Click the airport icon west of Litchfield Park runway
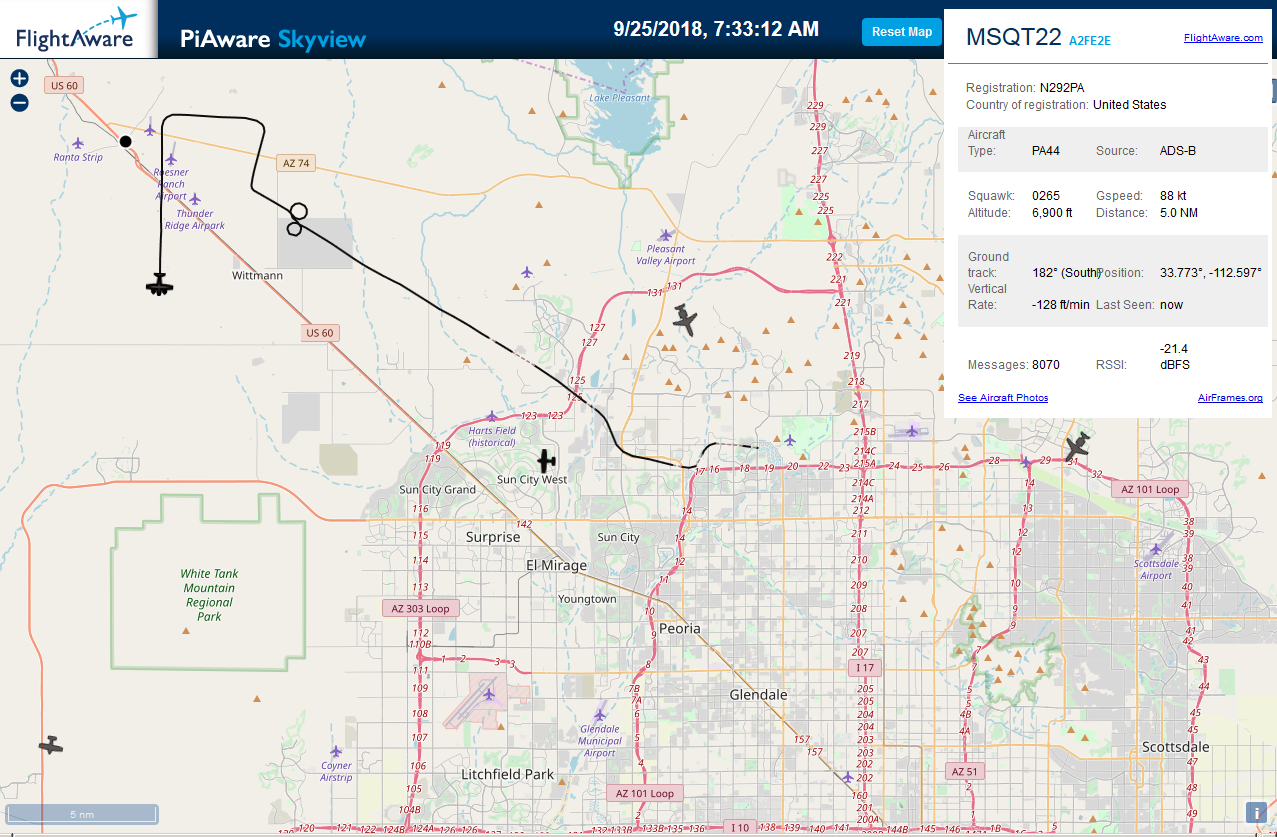Viewport: 1277px width, 837px height. click(x=489, y=694)
